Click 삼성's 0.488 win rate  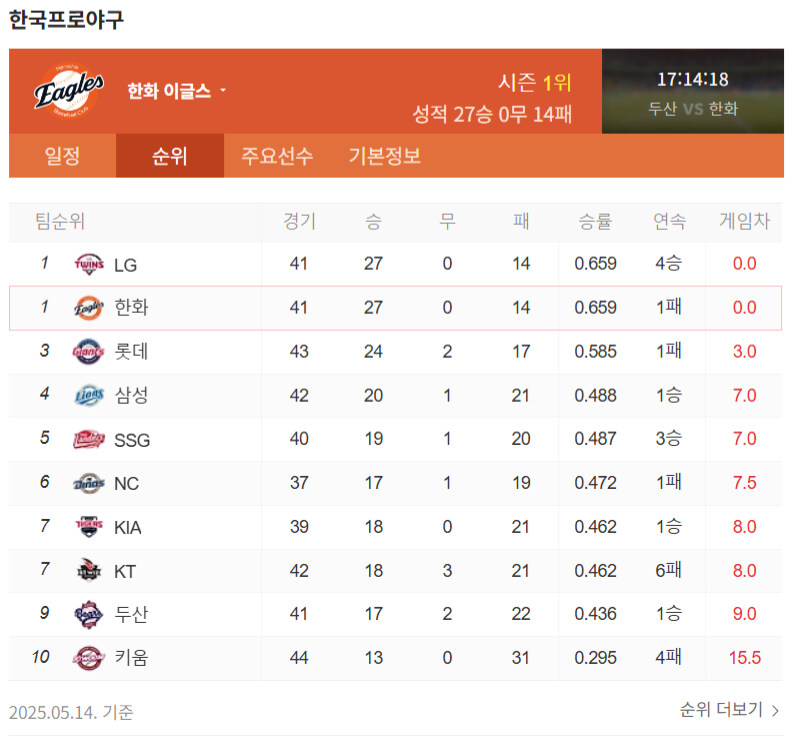click(595, 396)
